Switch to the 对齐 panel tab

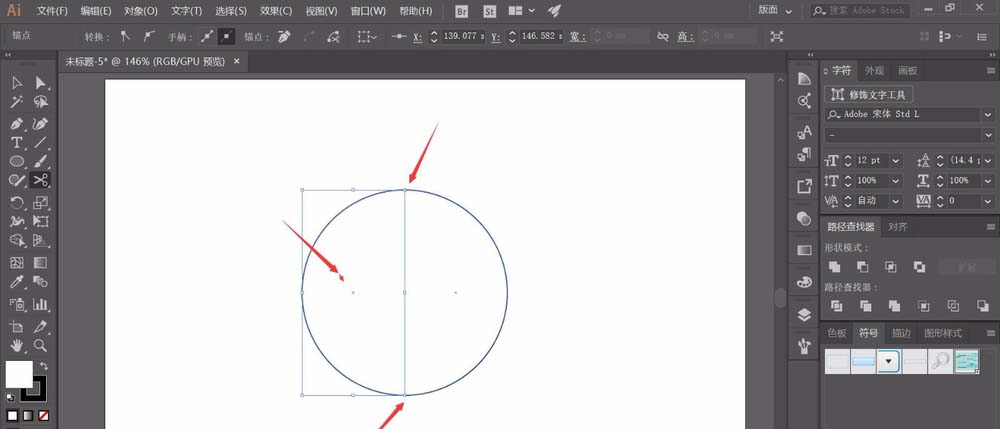898,227
